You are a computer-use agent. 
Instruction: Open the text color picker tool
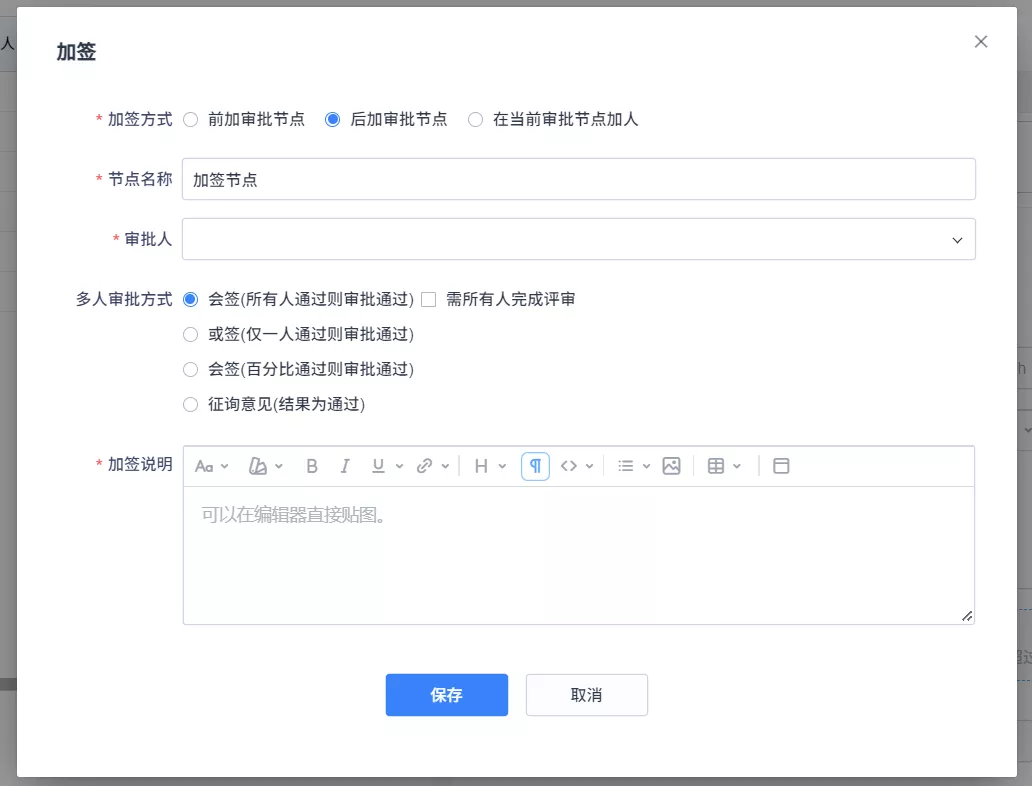click(x=265, y=466)
